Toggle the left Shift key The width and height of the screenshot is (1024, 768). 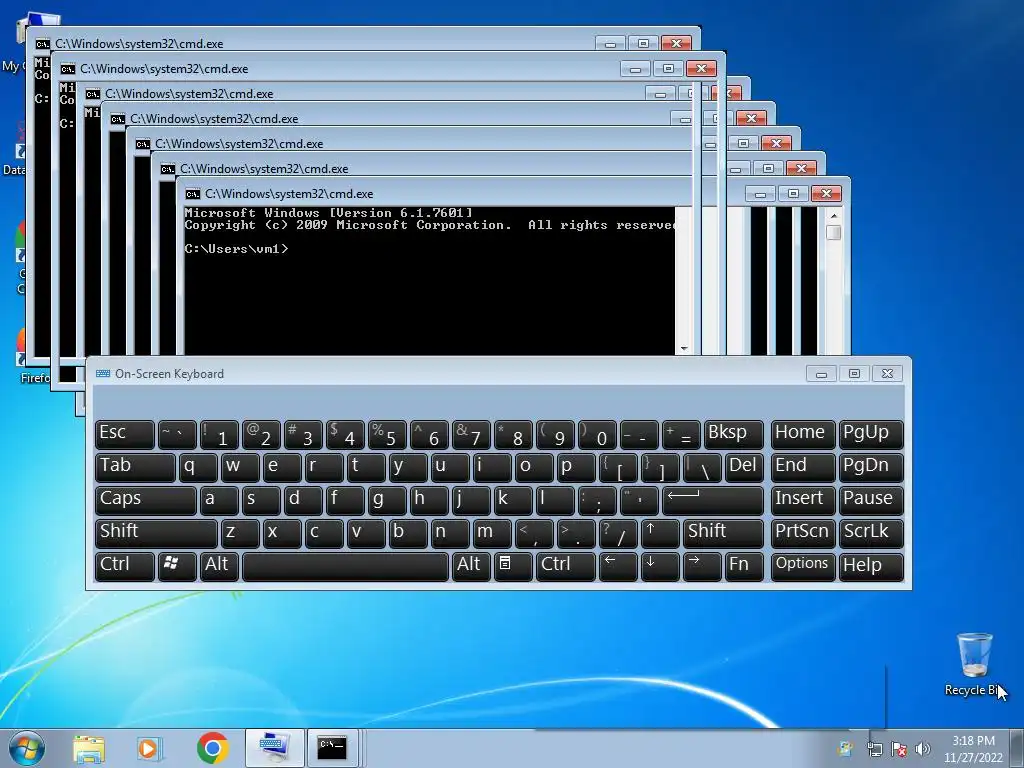coord(156,532)
